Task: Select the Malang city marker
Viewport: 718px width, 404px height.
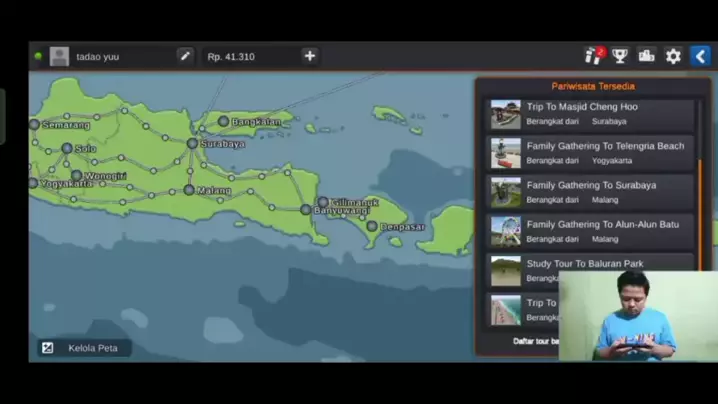Action: tap(189, 189)
